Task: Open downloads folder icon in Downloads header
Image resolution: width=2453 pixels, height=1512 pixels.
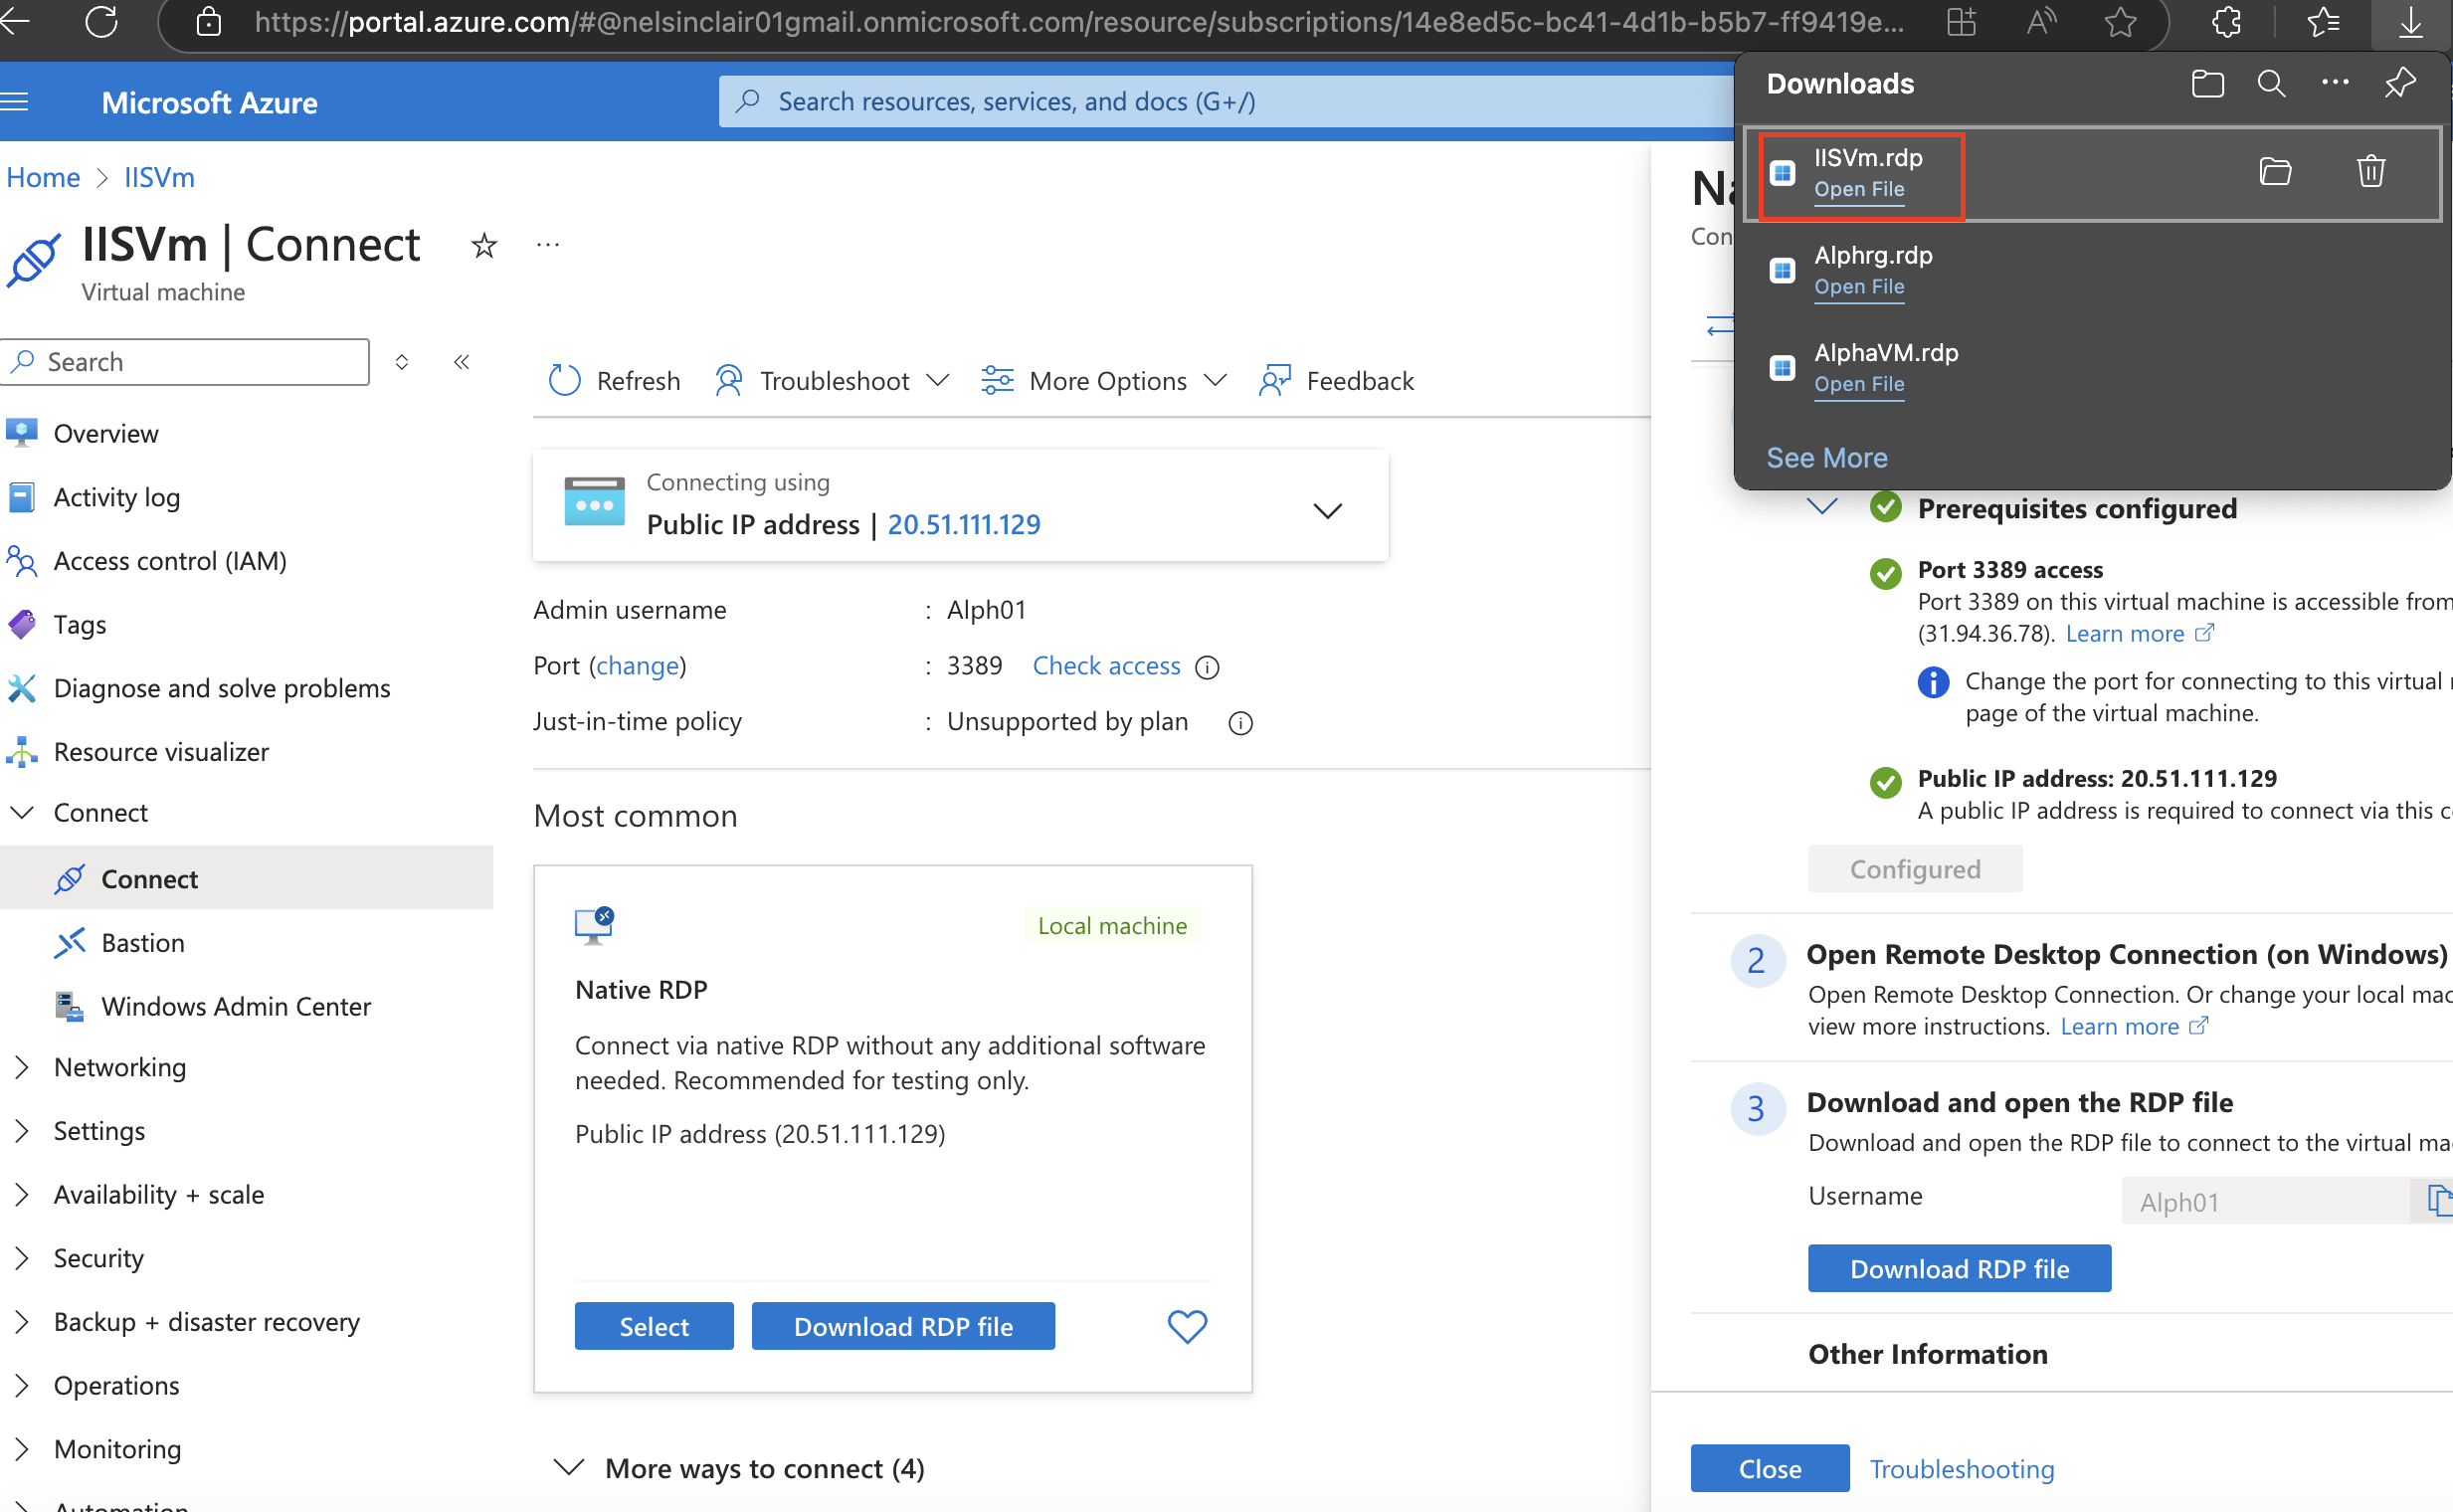Action: point(2207,83)
